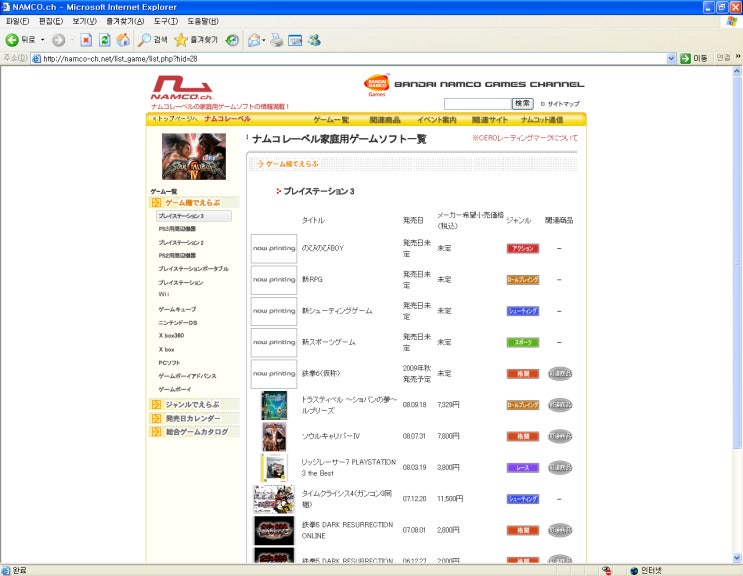Expand ゲーム機でえらぶ sidebar section
Screen dimensions: 743x576
(x=193, y=203)
